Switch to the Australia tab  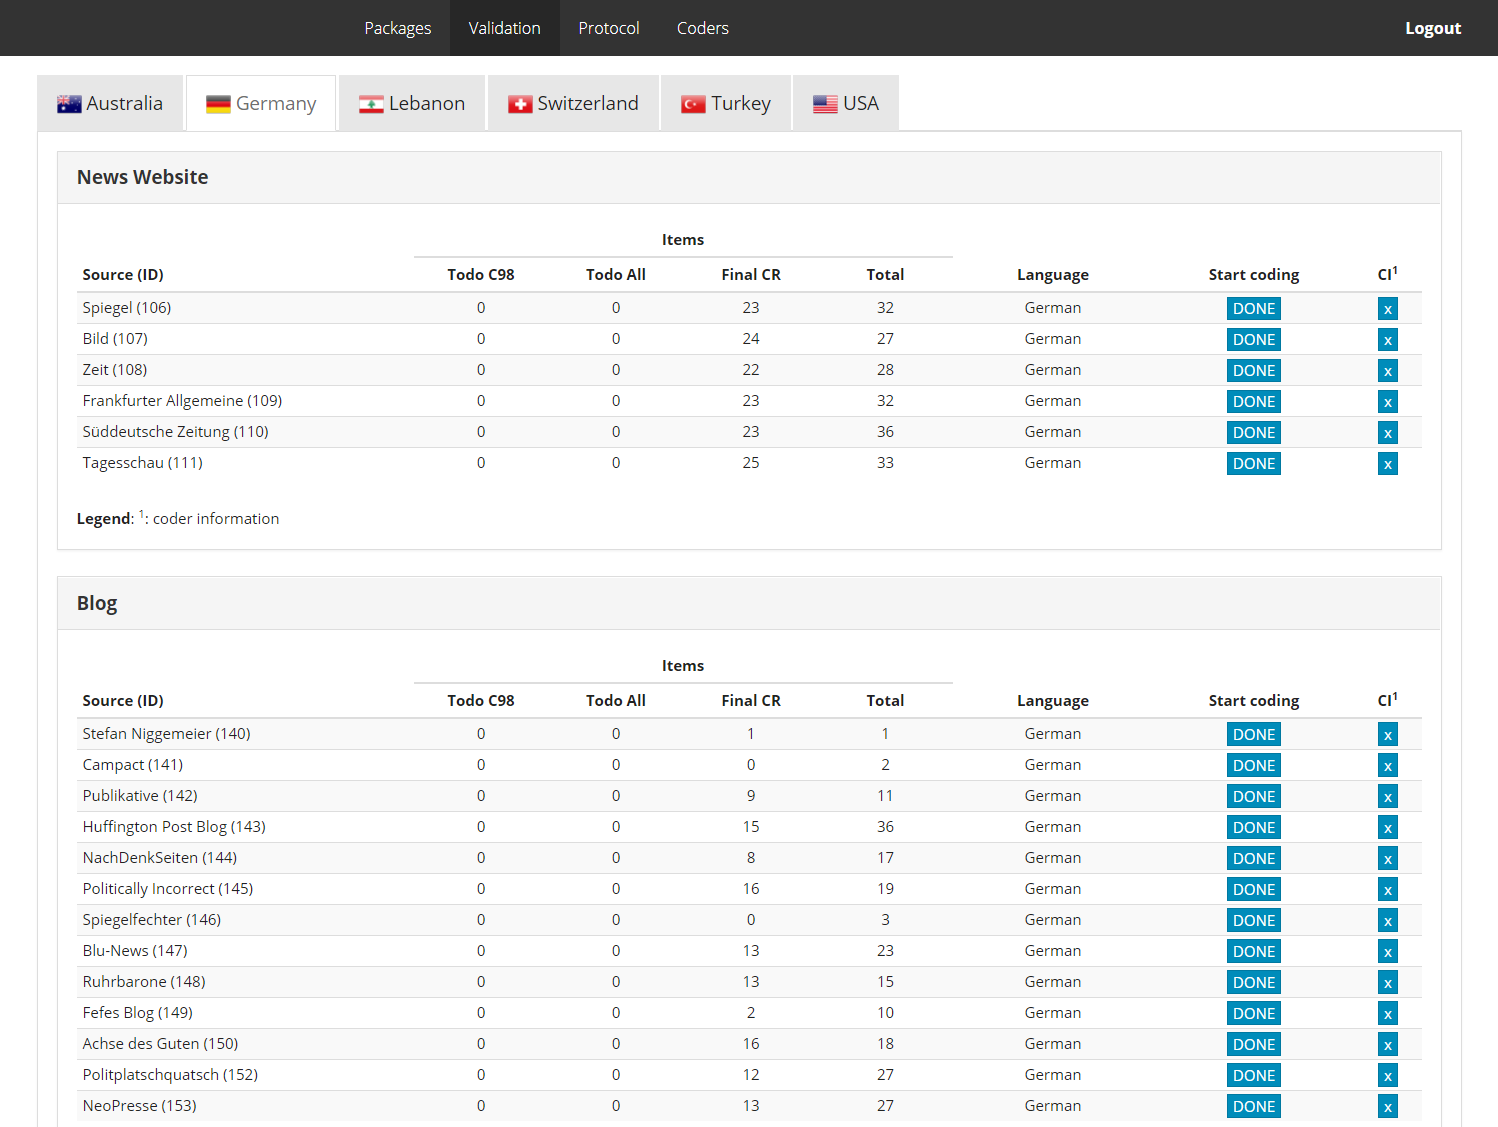coord(110,103)
